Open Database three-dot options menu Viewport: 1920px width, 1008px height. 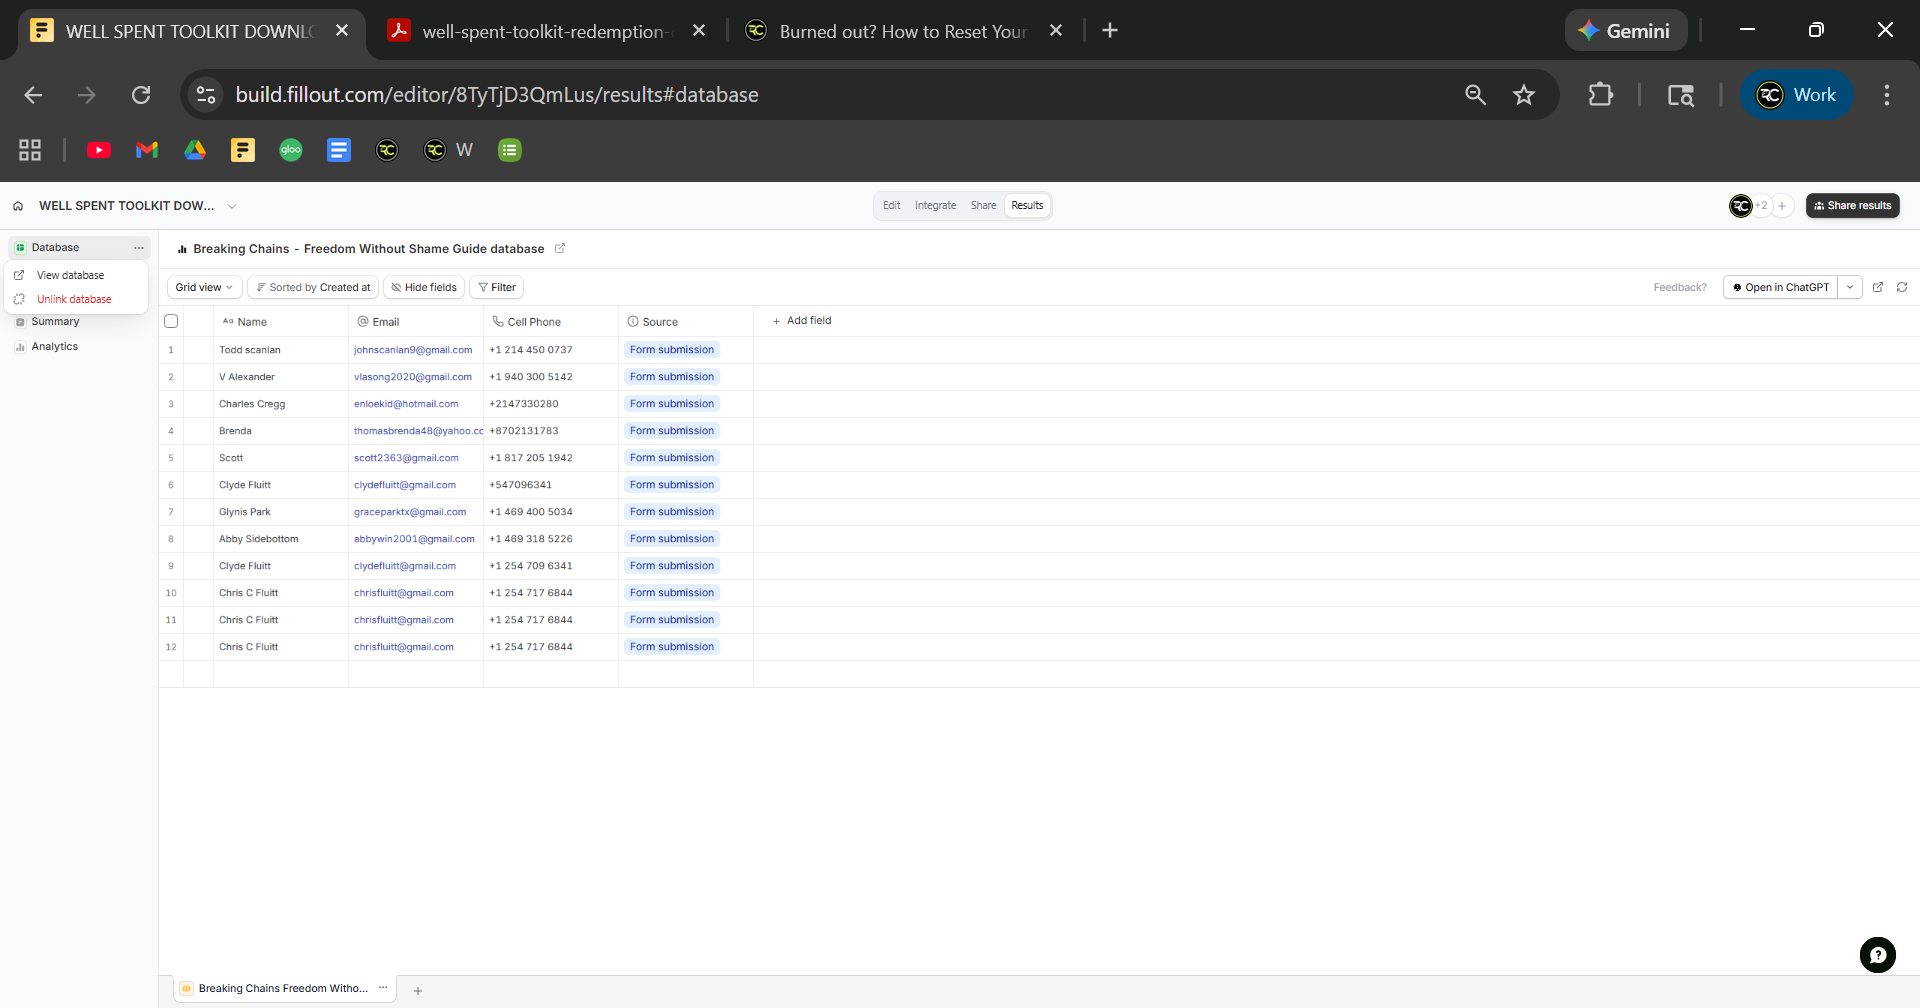(139, 248)
